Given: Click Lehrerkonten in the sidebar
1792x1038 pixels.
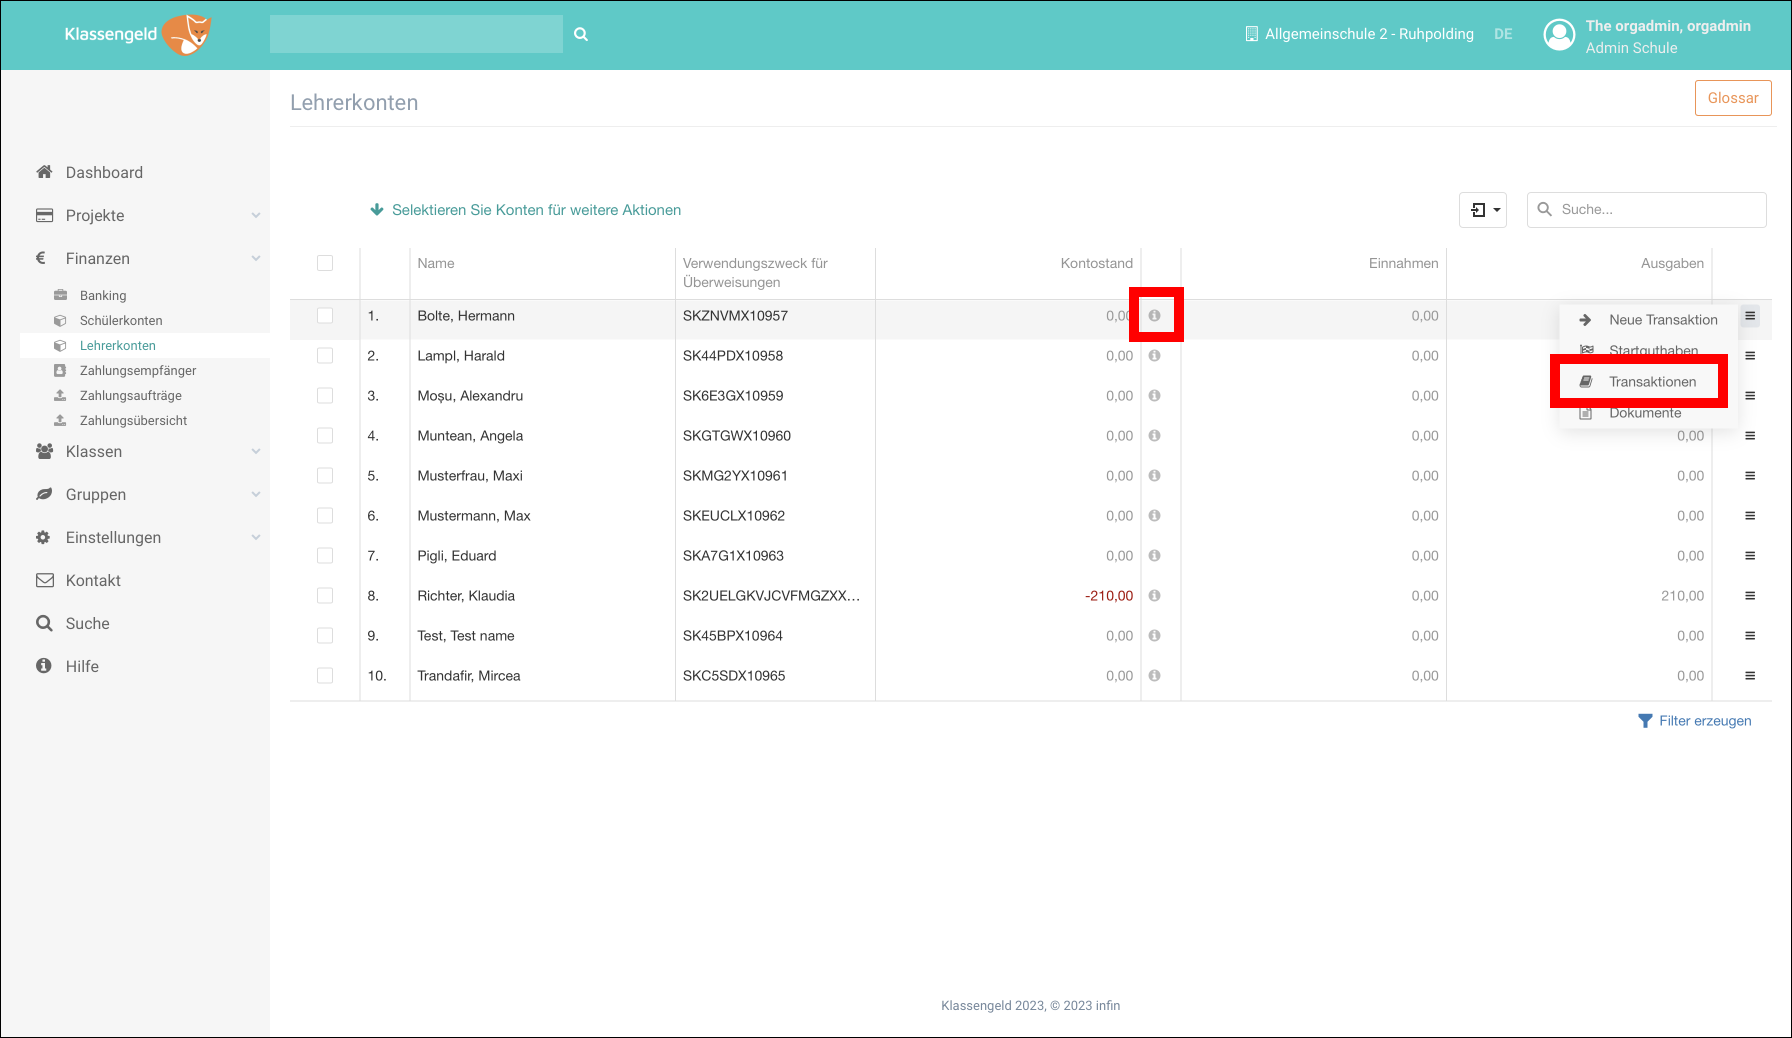Looking at the screenshot, I should click(118, 345).
